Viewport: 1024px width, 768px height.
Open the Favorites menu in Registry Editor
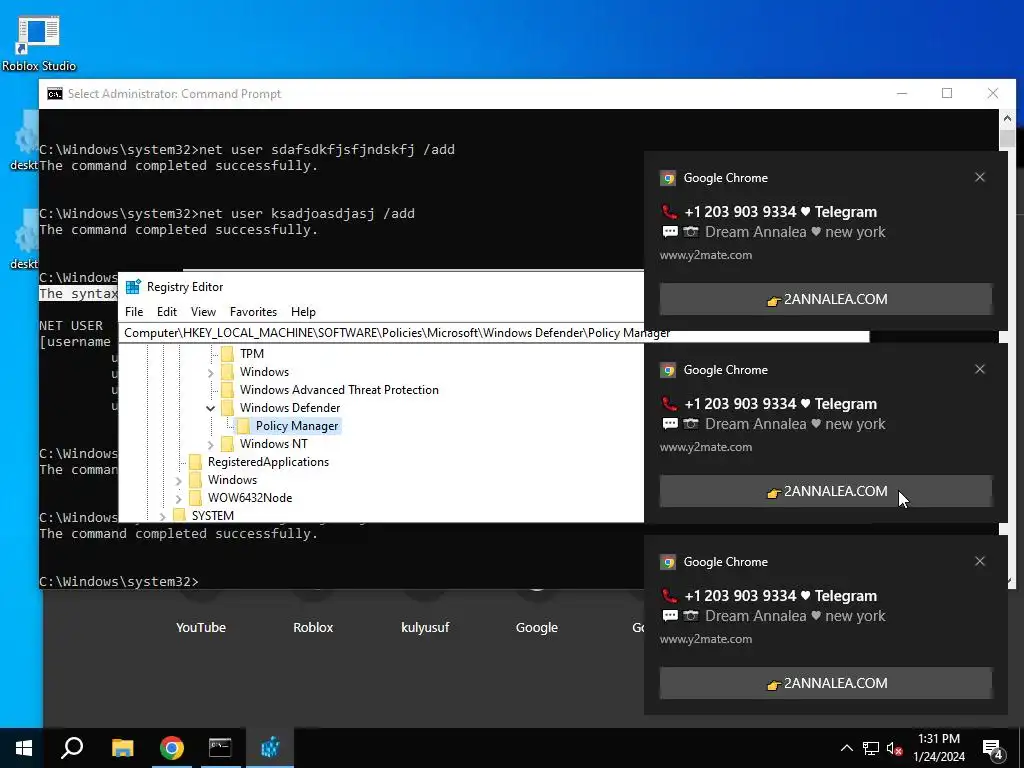[253, 312]
